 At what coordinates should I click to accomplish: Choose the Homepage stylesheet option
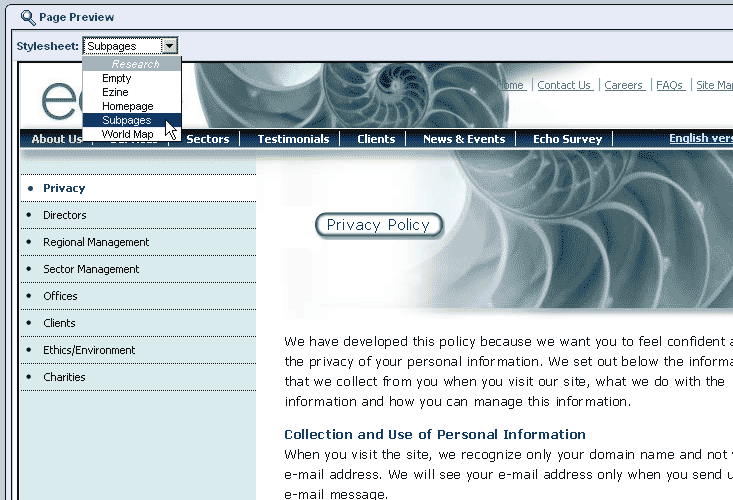(131, 106)
